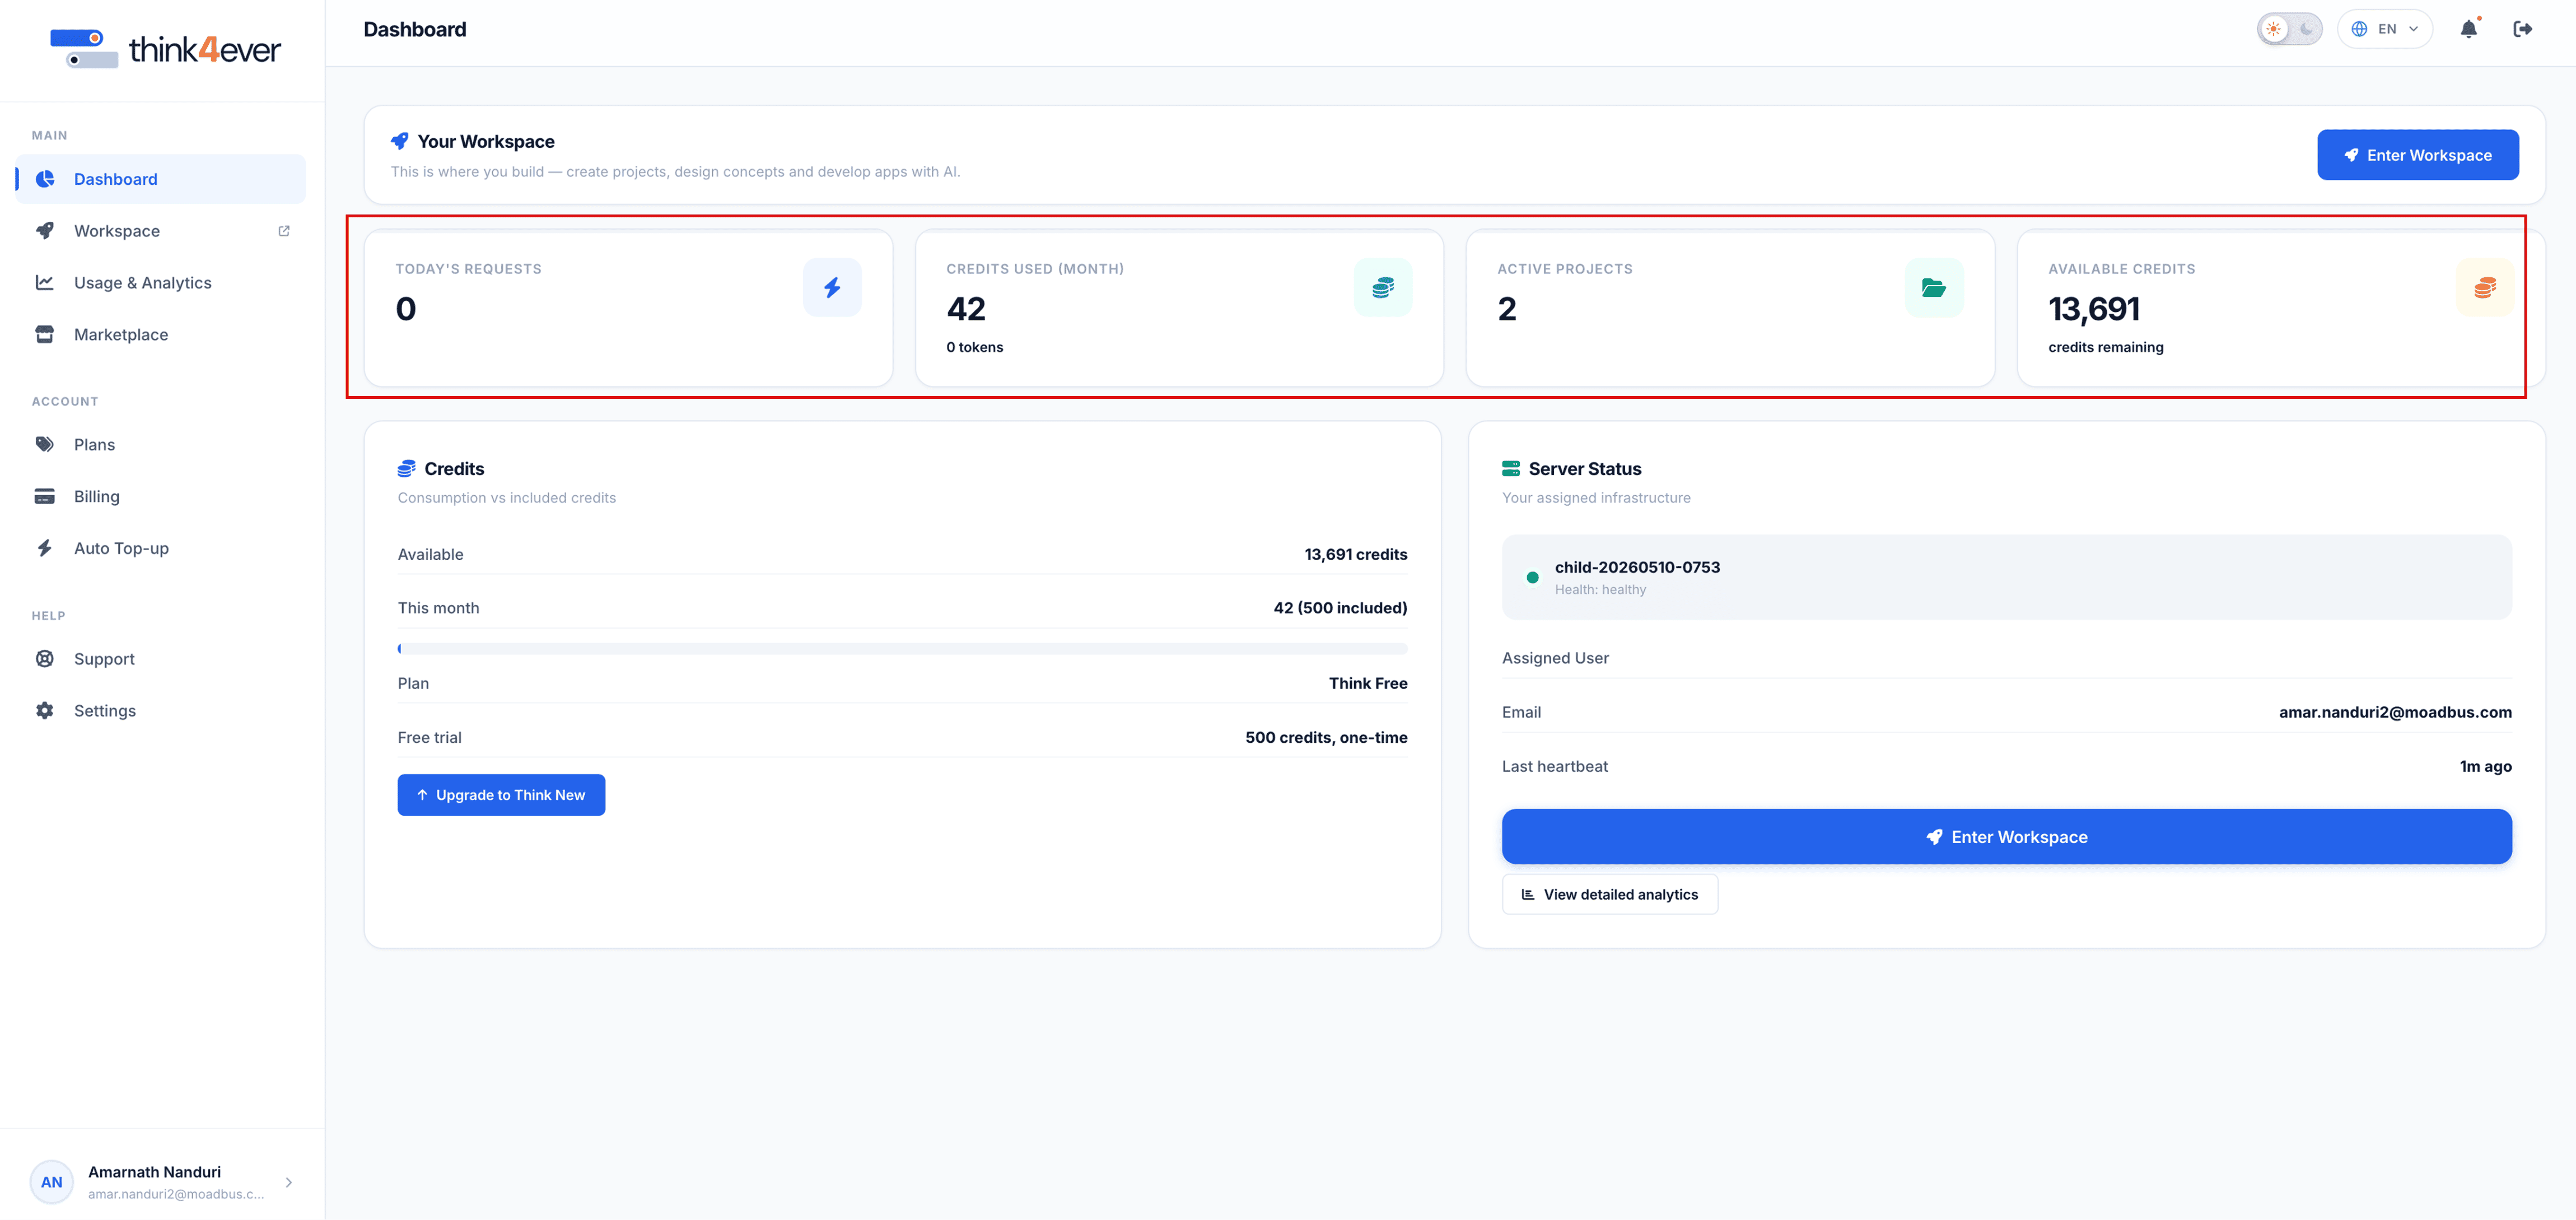Screen dimensions: 2576x1220
Task: Open Auto Top-up settings
Action: (161, 549)
